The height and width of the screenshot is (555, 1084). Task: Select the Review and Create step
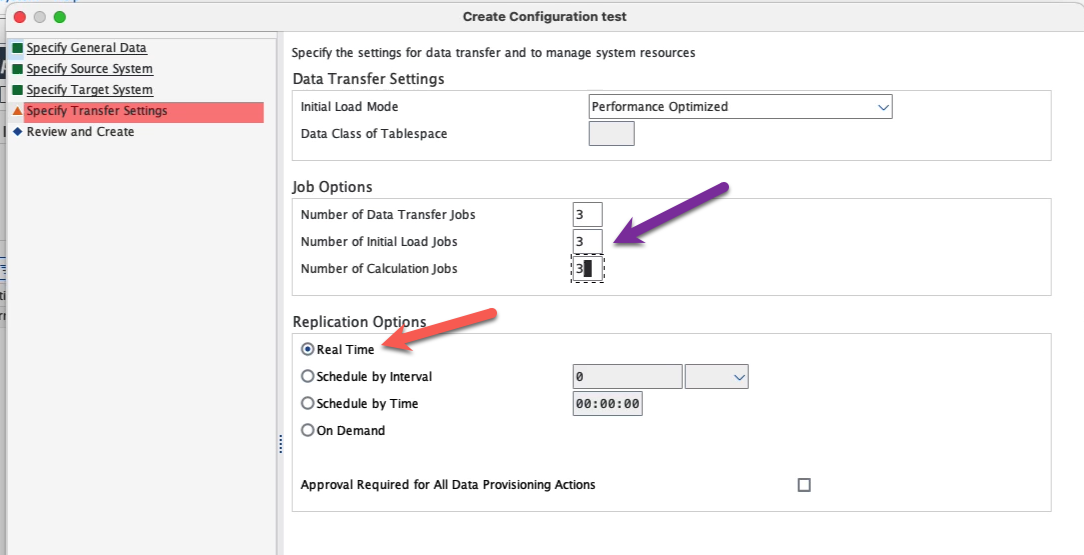(x=80, y=132)
